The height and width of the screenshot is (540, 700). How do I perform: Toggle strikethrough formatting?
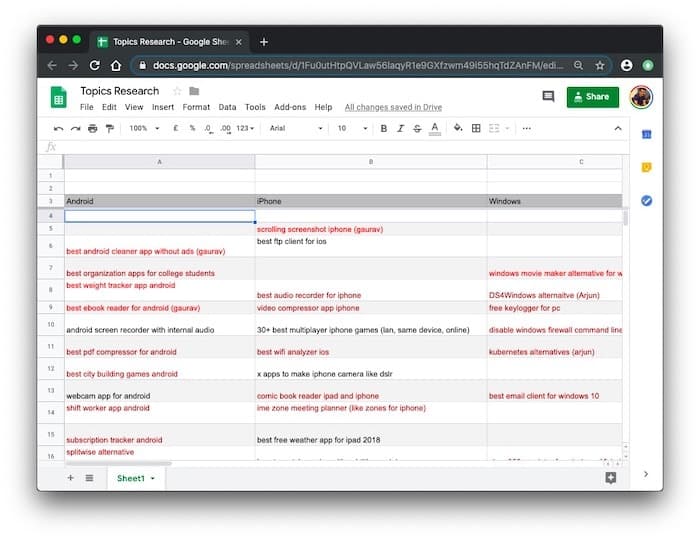pyautogui.click(x=417, y=129)
